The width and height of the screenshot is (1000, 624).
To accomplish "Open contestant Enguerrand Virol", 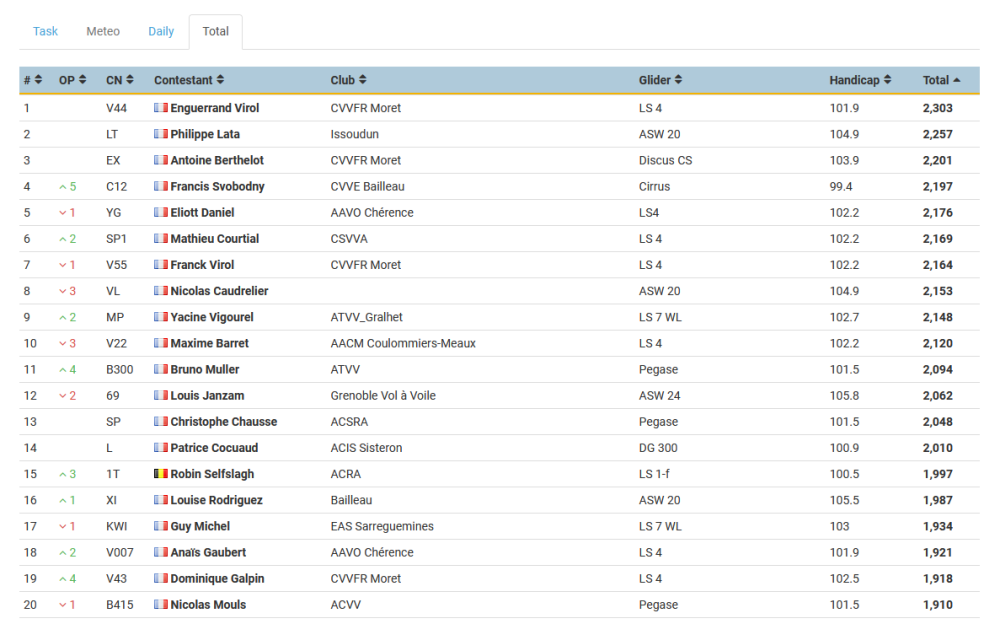I will [214, 108].
